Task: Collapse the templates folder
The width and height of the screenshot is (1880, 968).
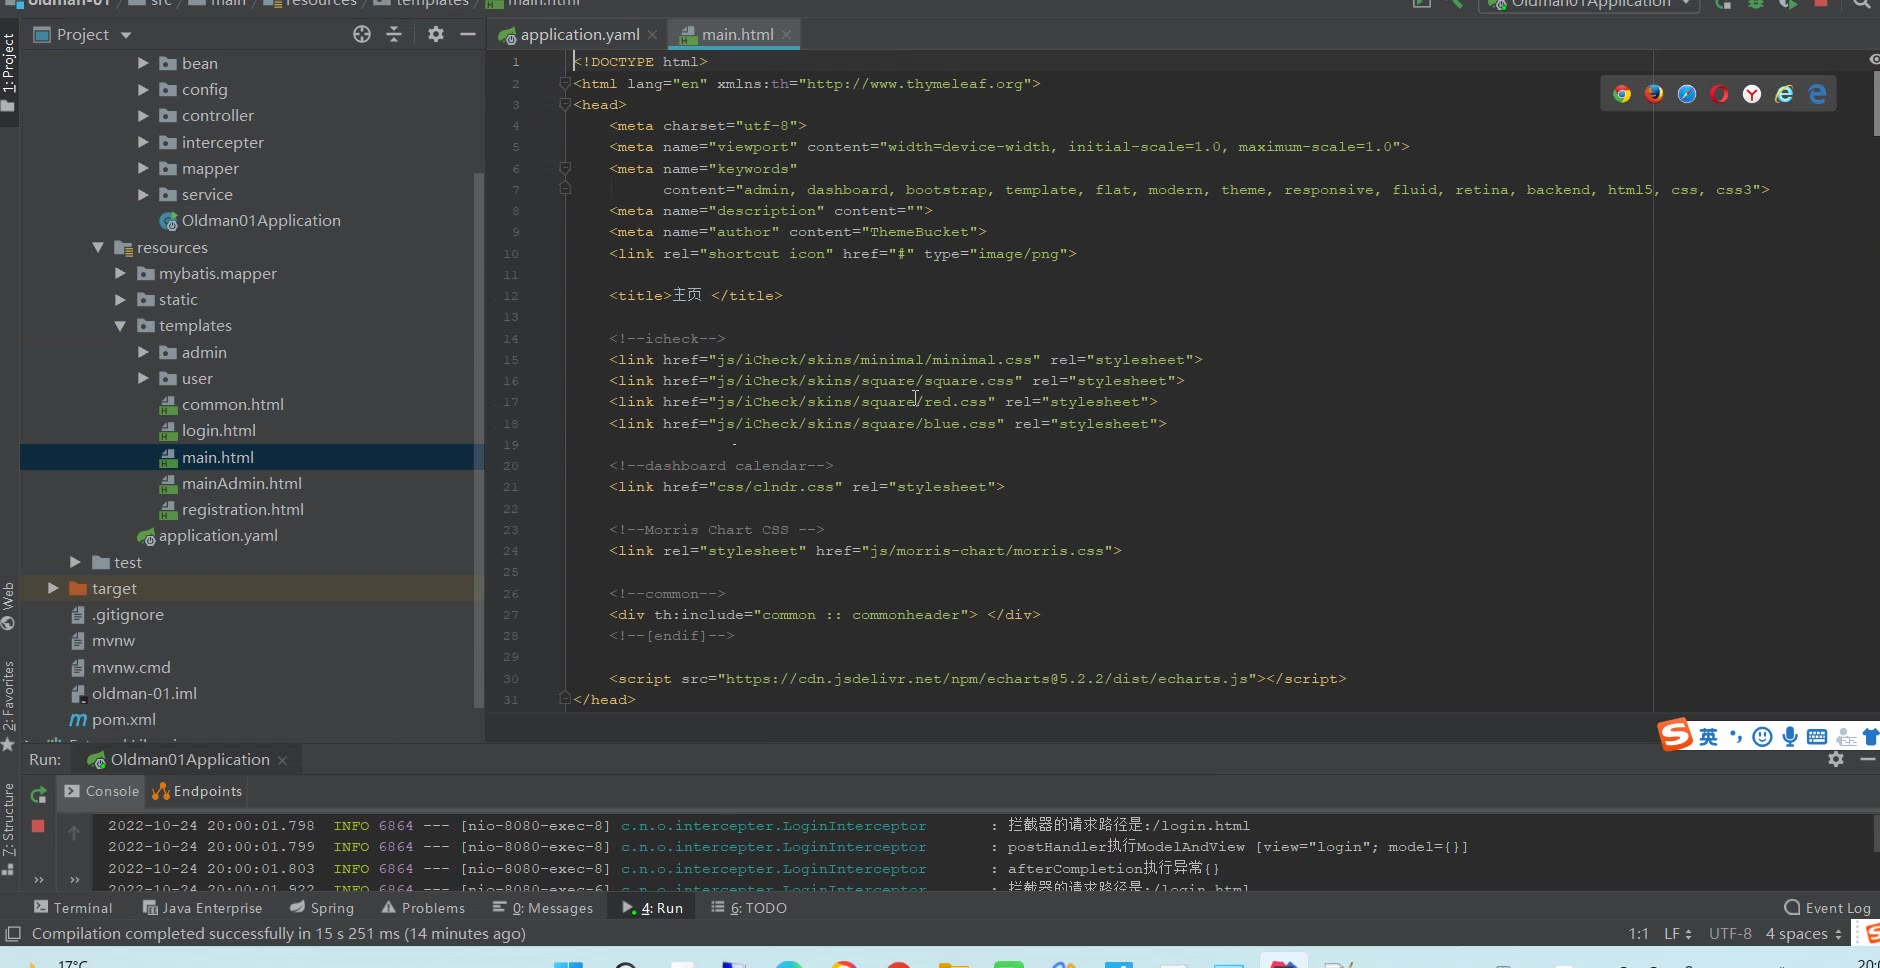Action: (120, 326)
